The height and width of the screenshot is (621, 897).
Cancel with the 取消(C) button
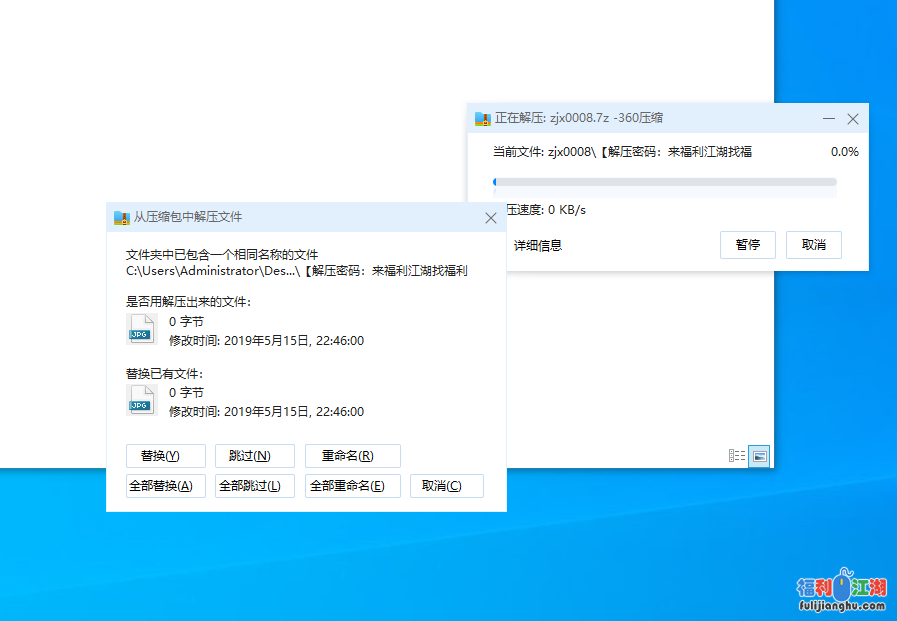(x=446, y=486)
